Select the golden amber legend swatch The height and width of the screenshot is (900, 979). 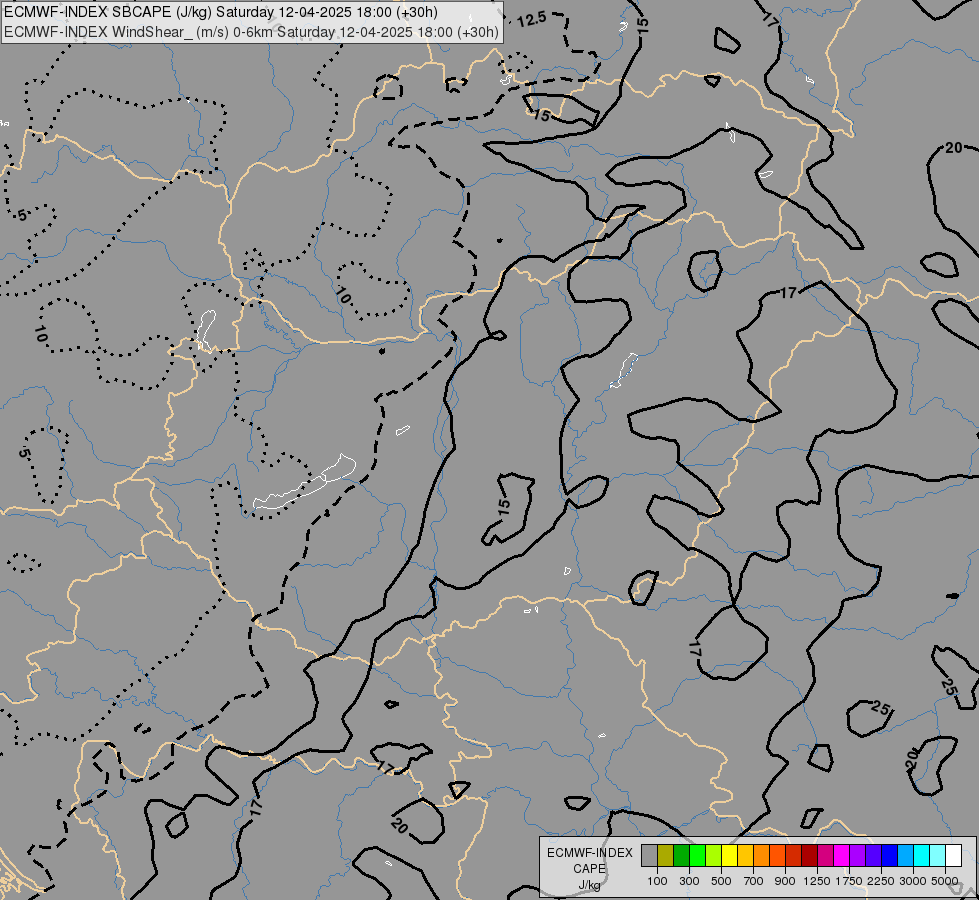[745, 856]
